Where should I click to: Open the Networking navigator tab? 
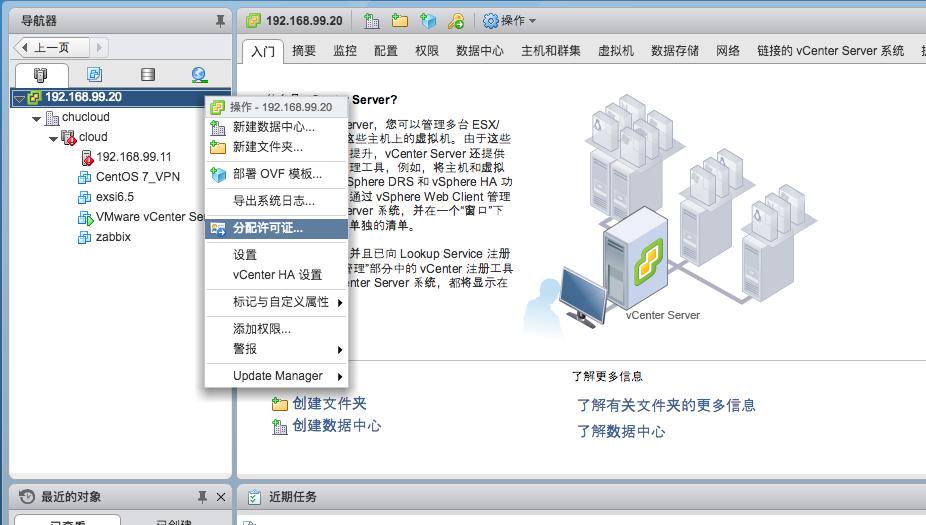coord(199,74)
